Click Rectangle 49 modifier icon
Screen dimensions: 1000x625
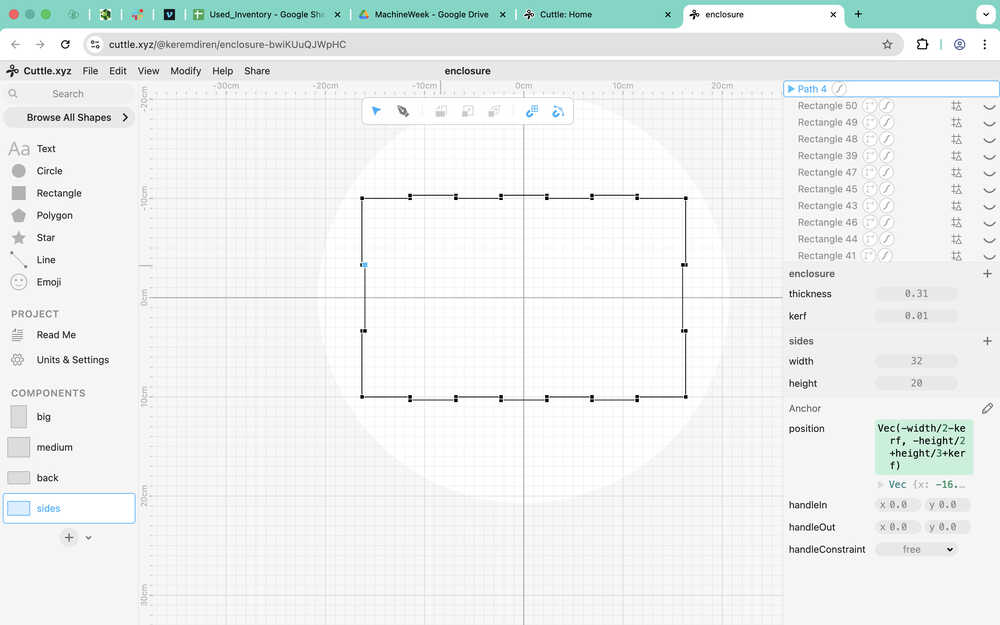click(x=957, y=122)
